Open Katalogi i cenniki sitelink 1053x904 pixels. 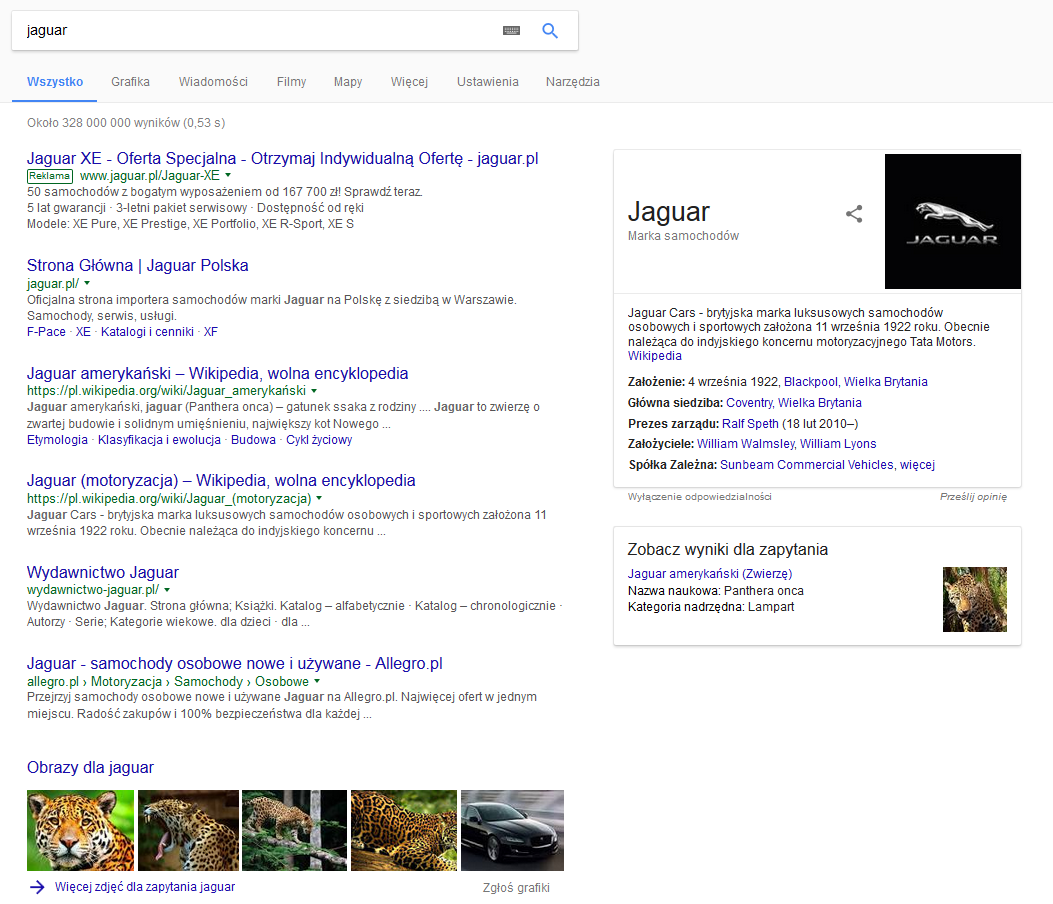pyautogui.click(x=147, y=332)
